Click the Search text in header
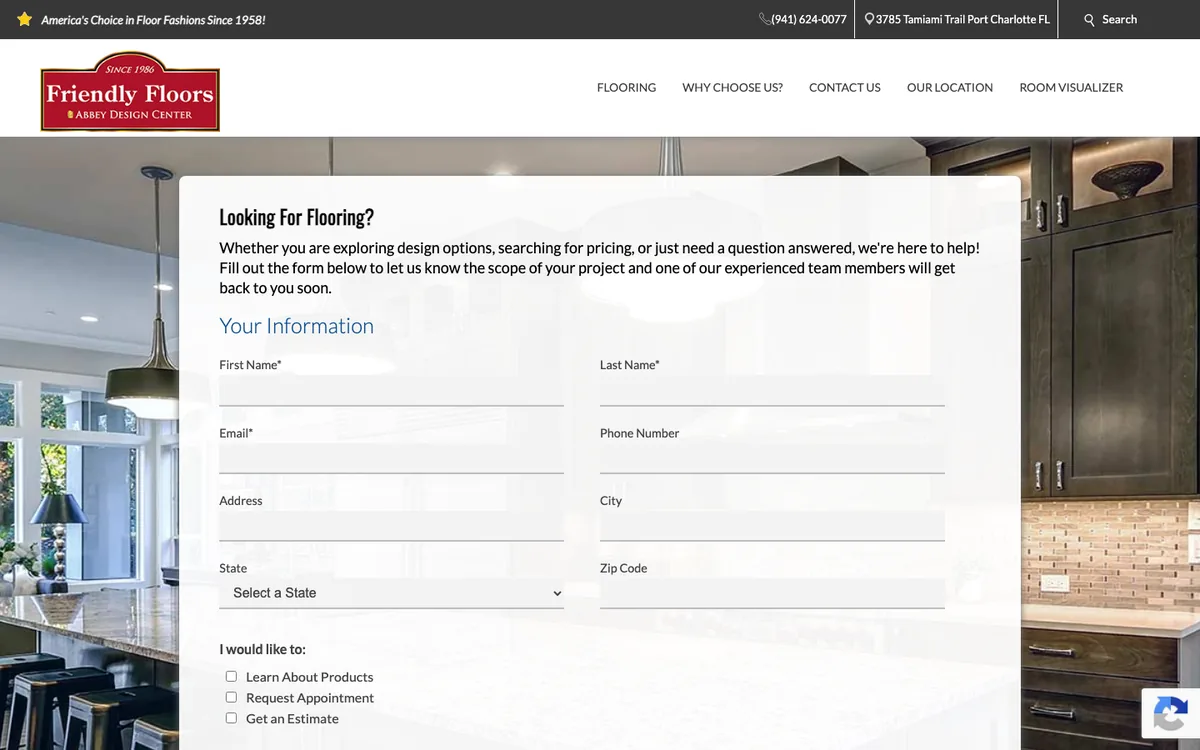Screen dimensions: 1200x750 click(x=1119, y=19)
